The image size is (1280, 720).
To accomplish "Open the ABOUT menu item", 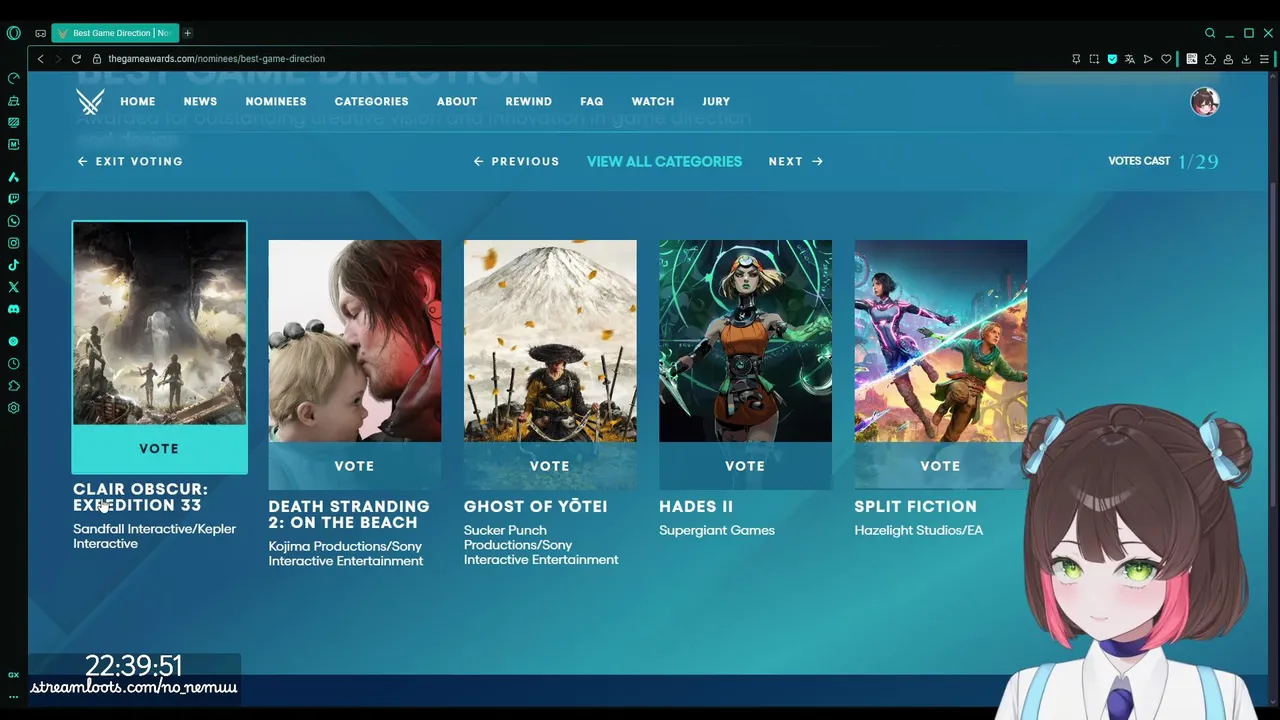I will click(457, 102).
